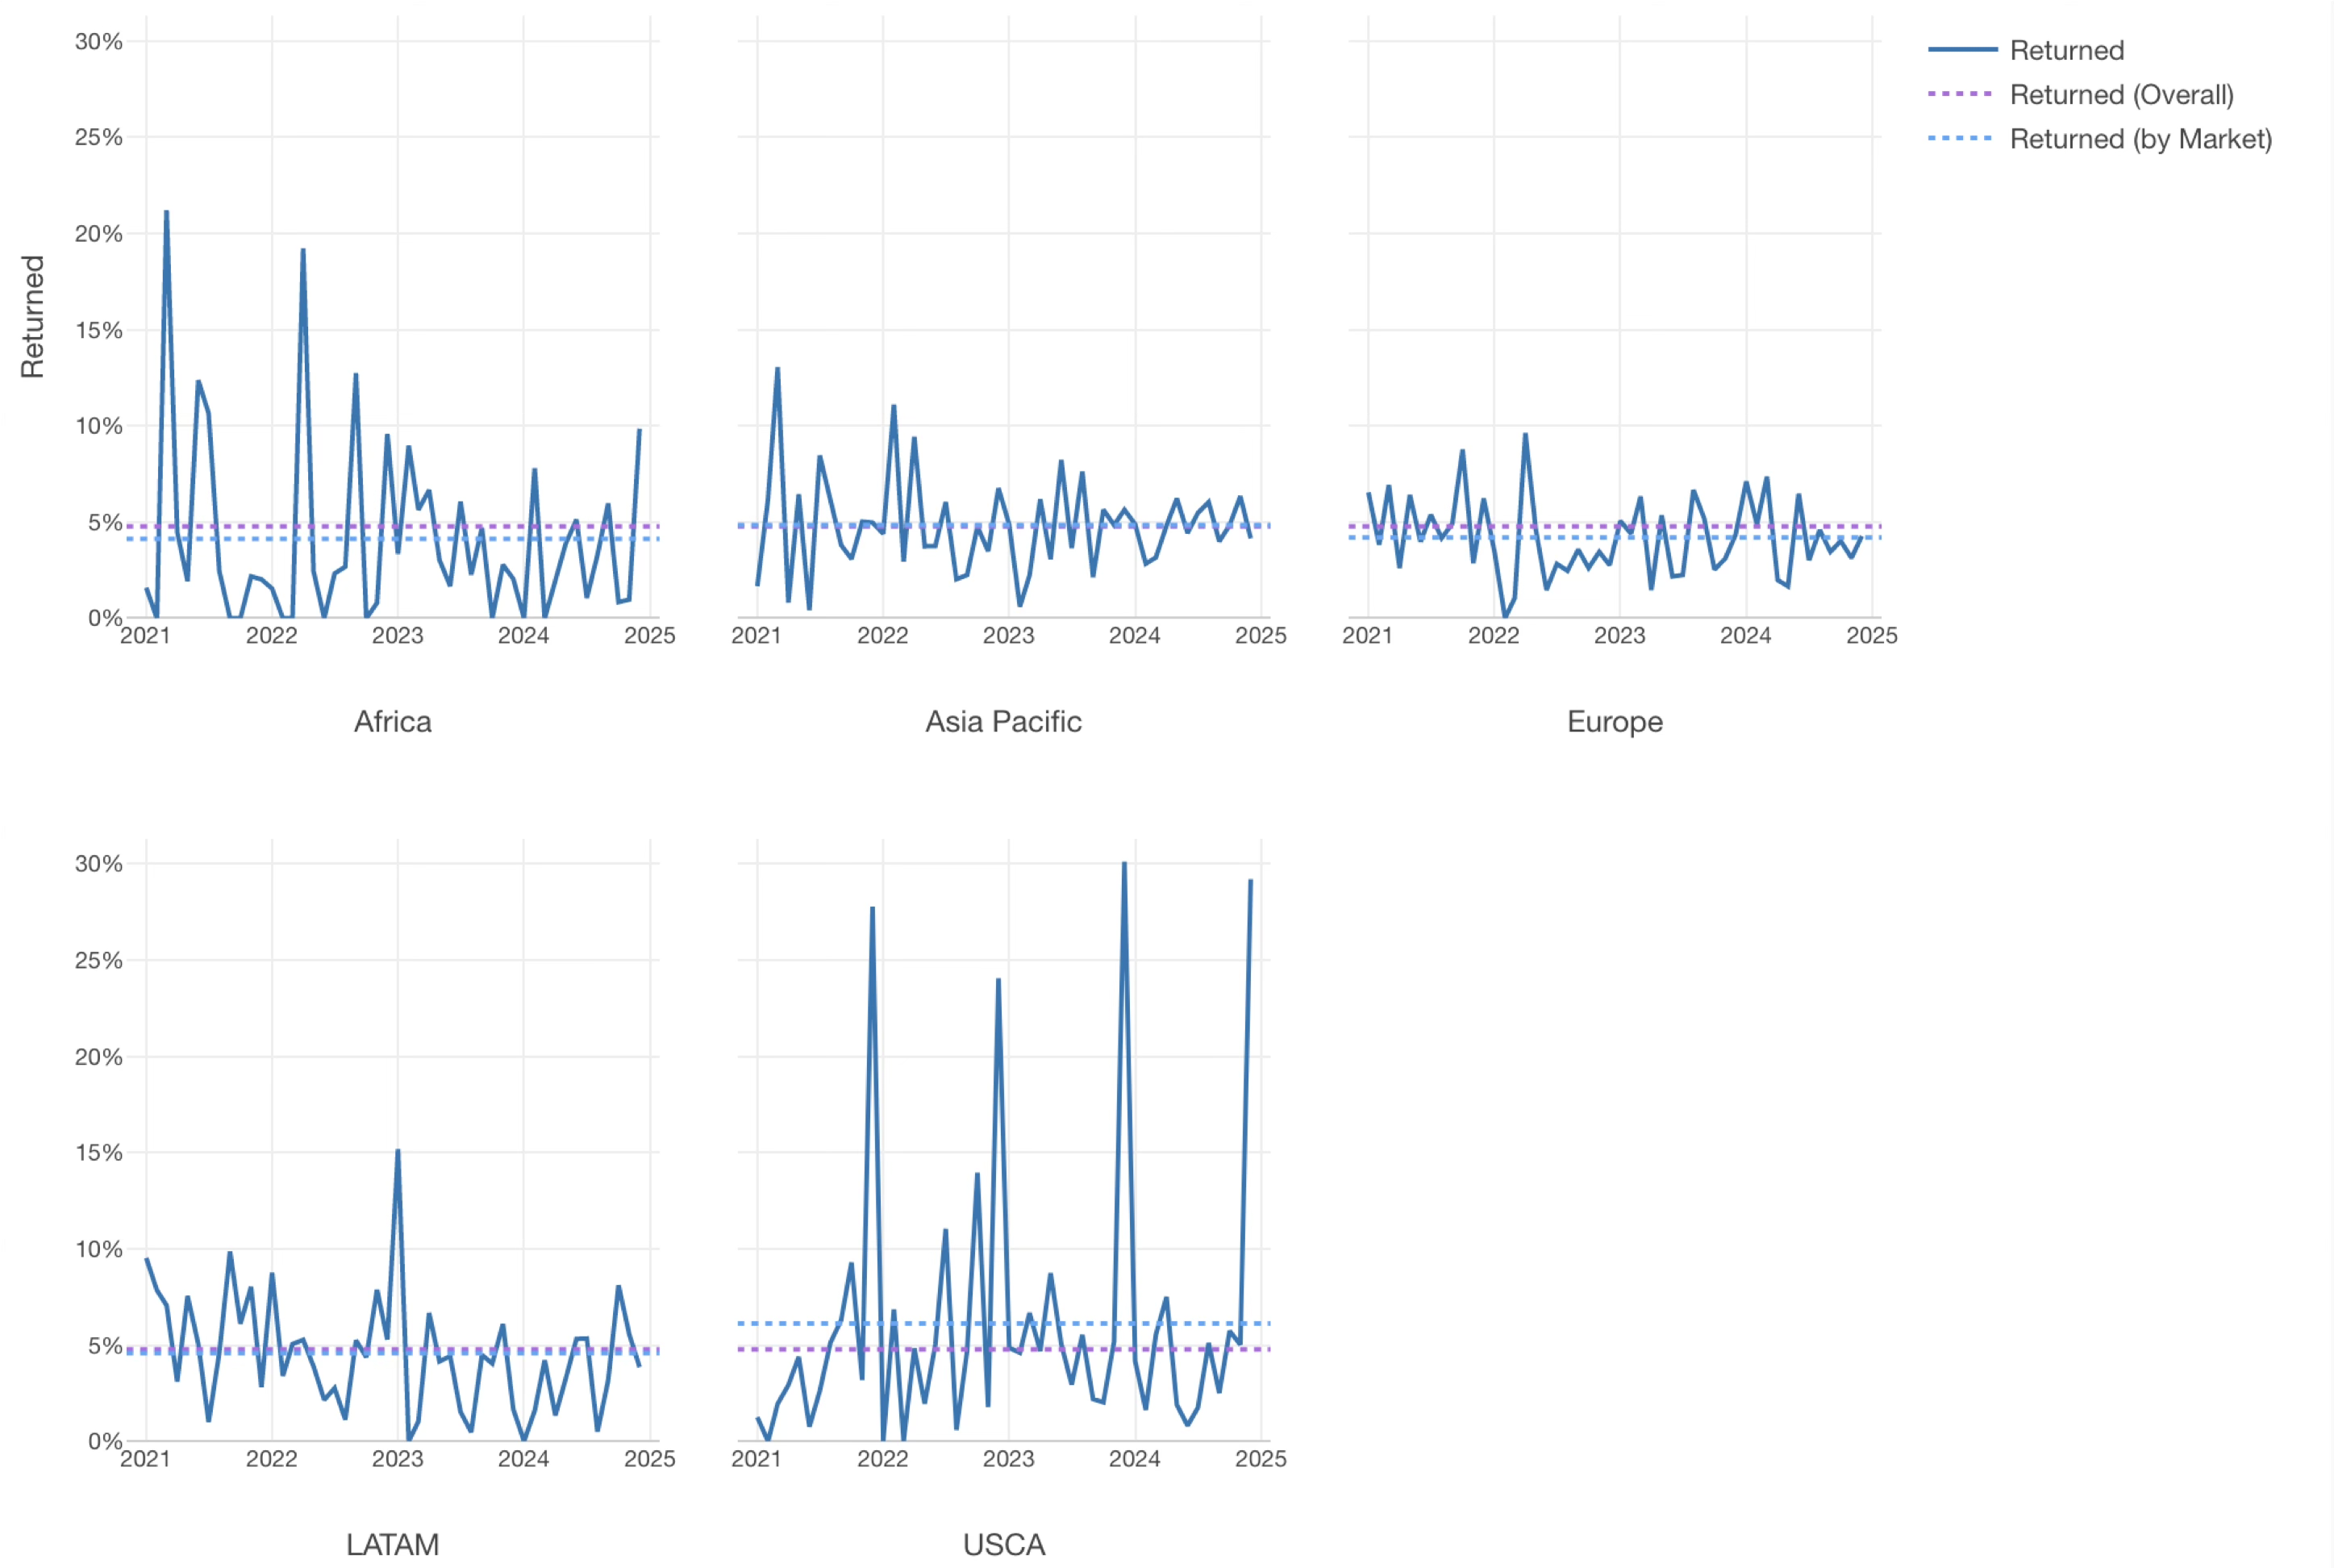Image resolution: width=2334 pixels, height=1568 pixels.
Task: Select the Africa chart title
Action: [x=393, y=721]
